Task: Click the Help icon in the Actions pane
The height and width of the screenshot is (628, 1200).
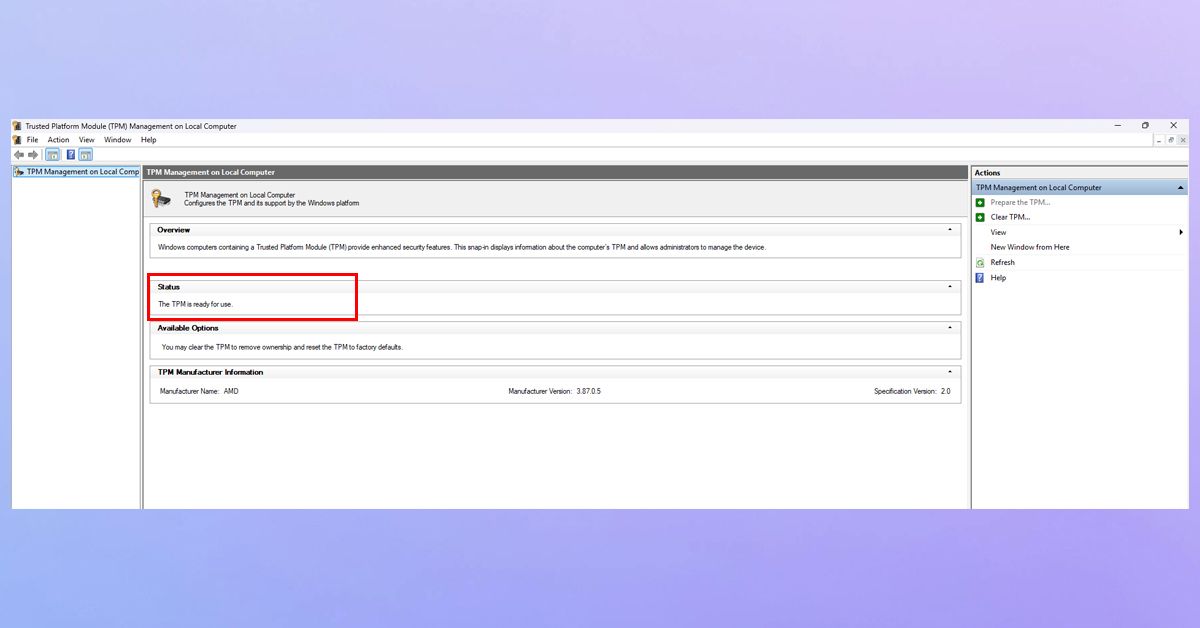Action: click(980, 278)
